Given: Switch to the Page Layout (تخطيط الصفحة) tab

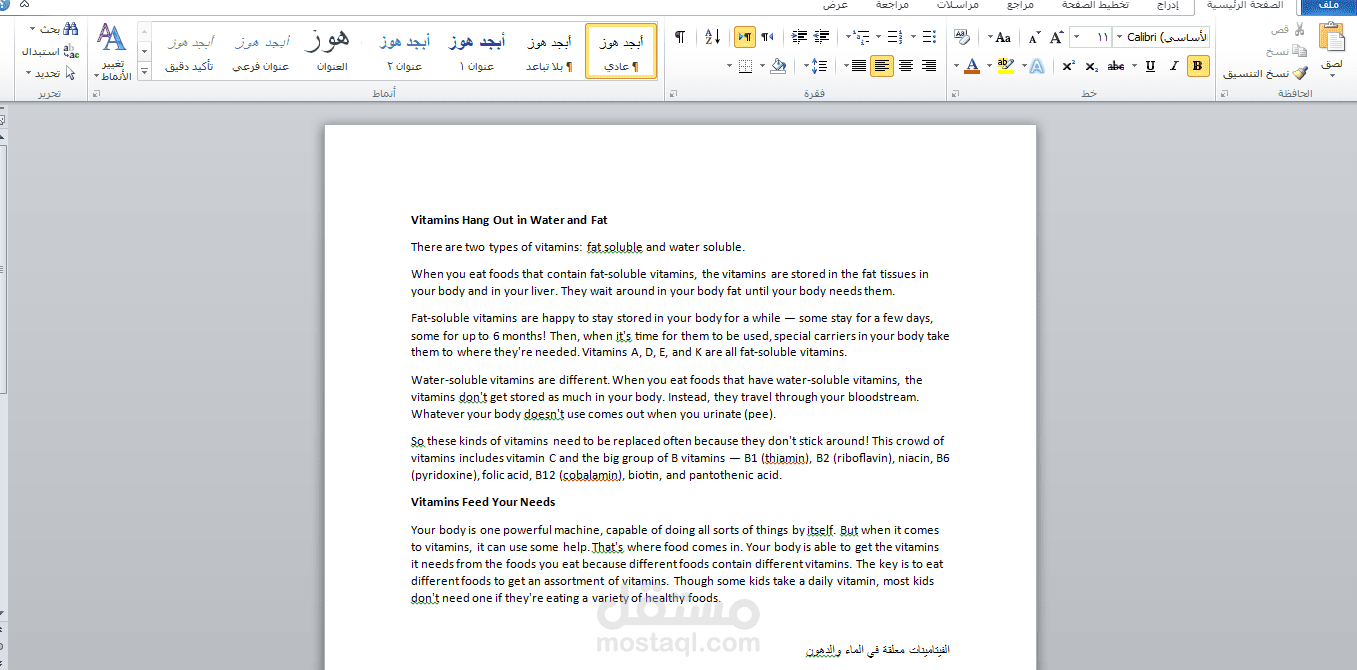Looking at the screenshot, I should tap(1094, 5).
